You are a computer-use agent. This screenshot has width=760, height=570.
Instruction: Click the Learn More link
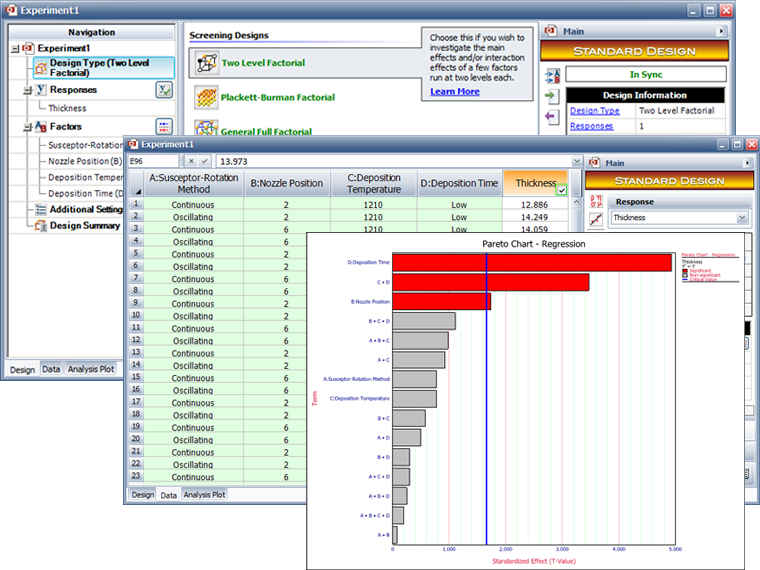pos(454,92)
